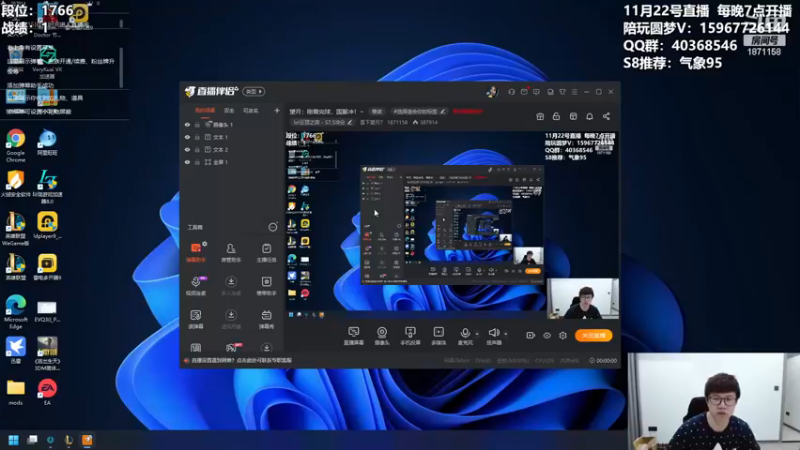Collapse the 工具箱 toolbox panel
Viewport: 800px width, 450px height.
coord(273,227)
